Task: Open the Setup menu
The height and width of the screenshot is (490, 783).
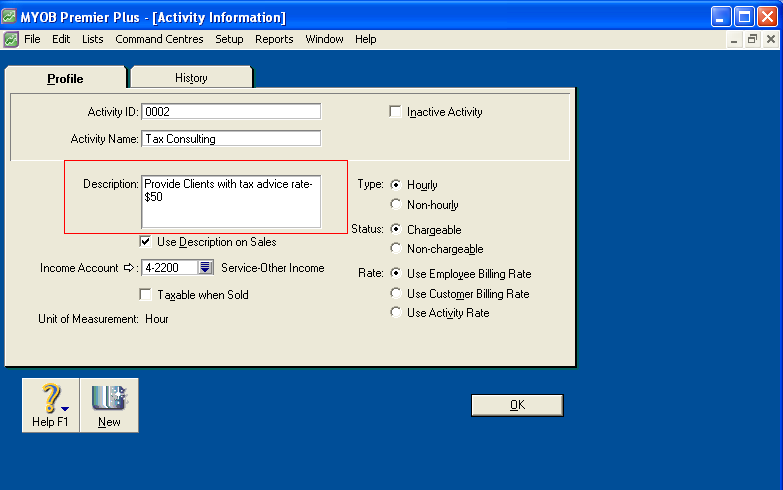Action: click(229, 39)
